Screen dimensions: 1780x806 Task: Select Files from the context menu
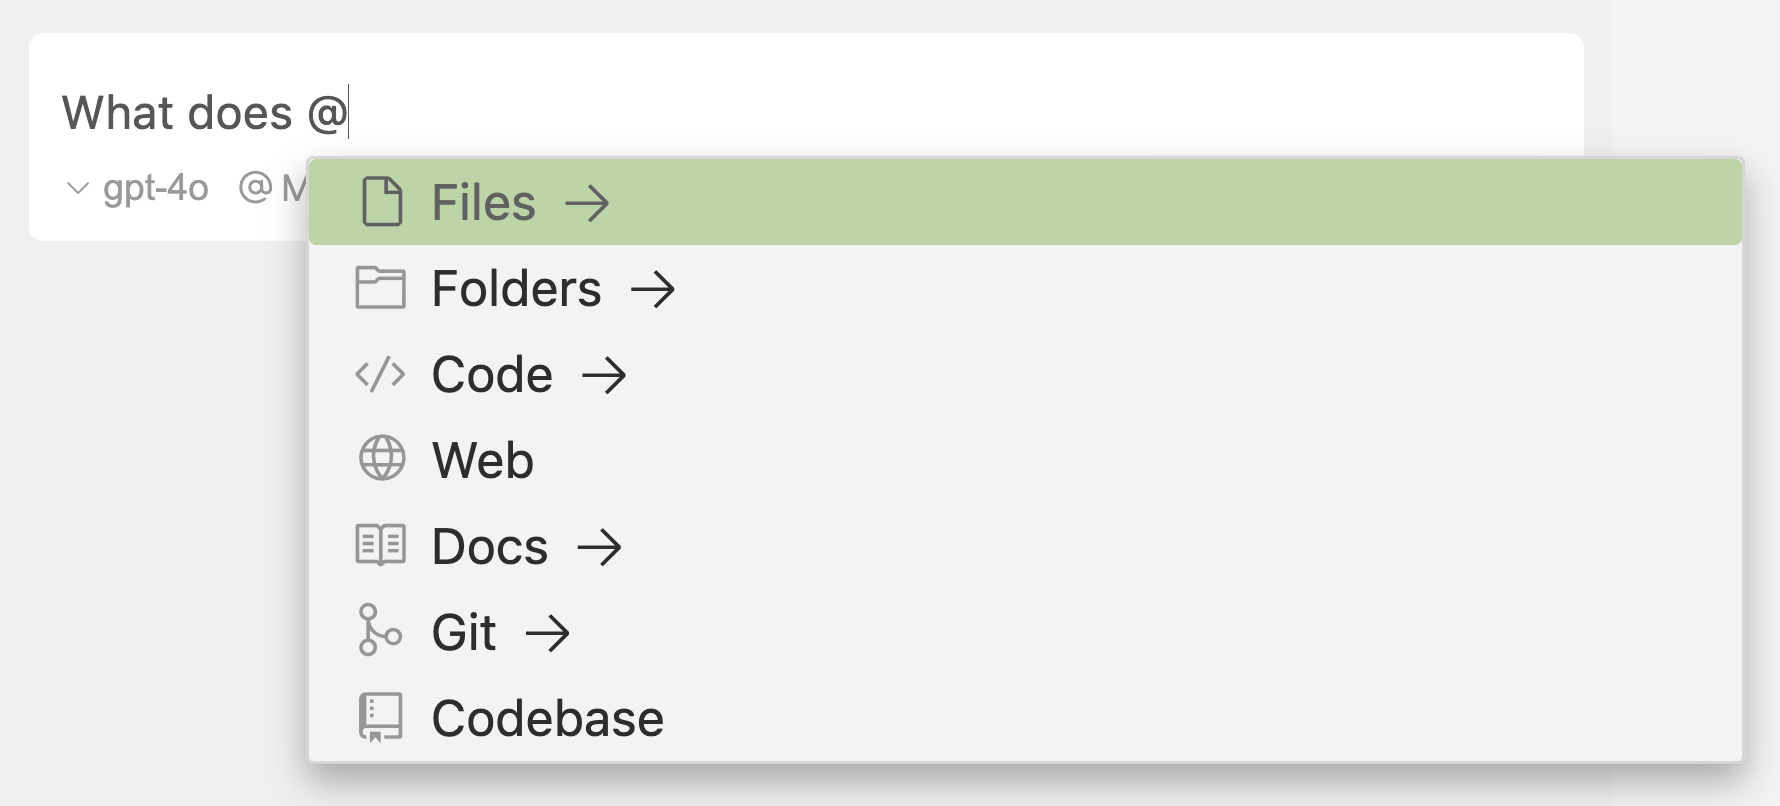[x=482, y=201]
